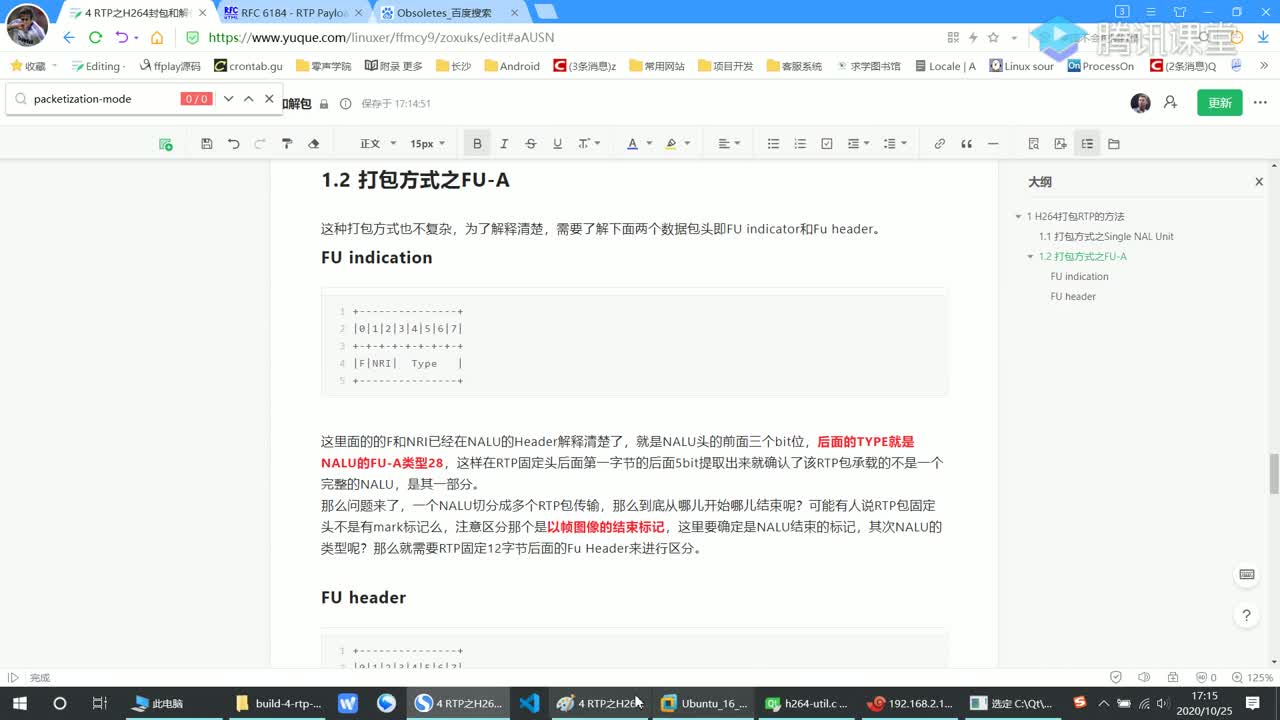The image size is (1280, 720).
Task: Insert a numbered list
Action: 800,144
